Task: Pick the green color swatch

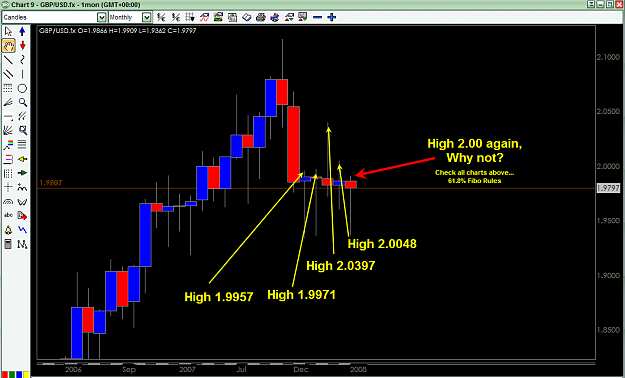Action: [x=12, y=374]
